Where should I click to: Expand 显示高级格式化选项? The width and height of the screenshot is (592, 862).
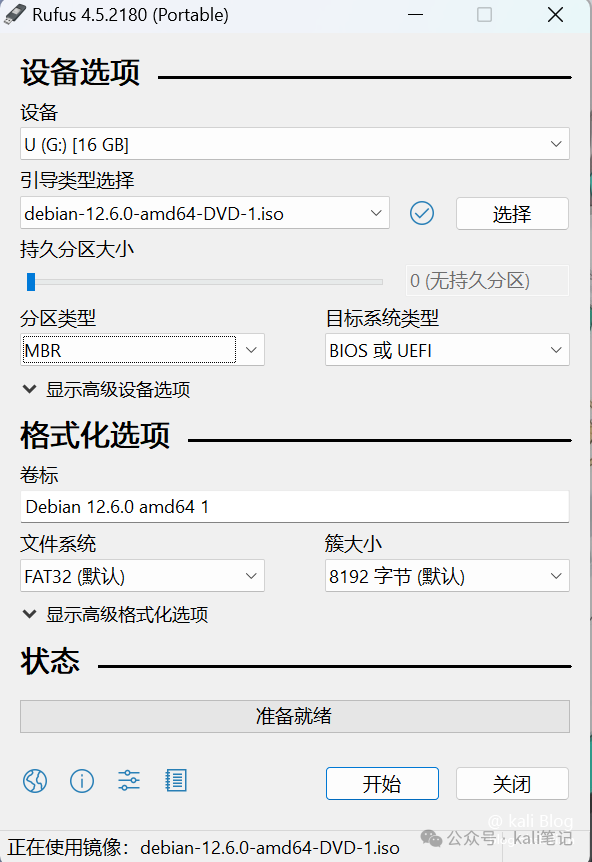pos(115,615)
